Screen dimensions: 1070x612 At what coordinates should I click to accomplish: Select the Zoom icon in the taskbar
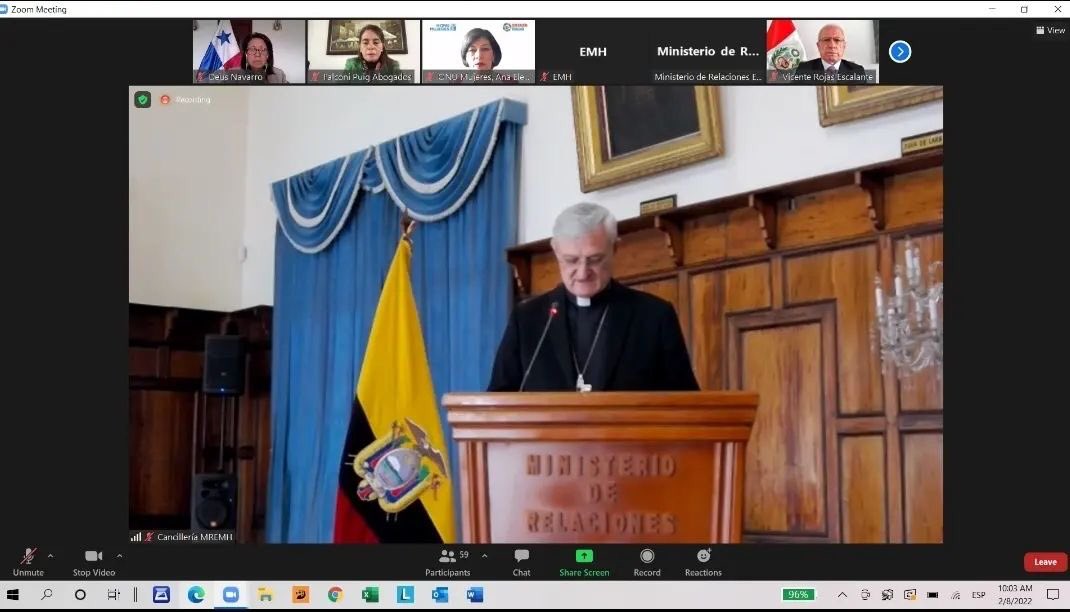[232, 595]
